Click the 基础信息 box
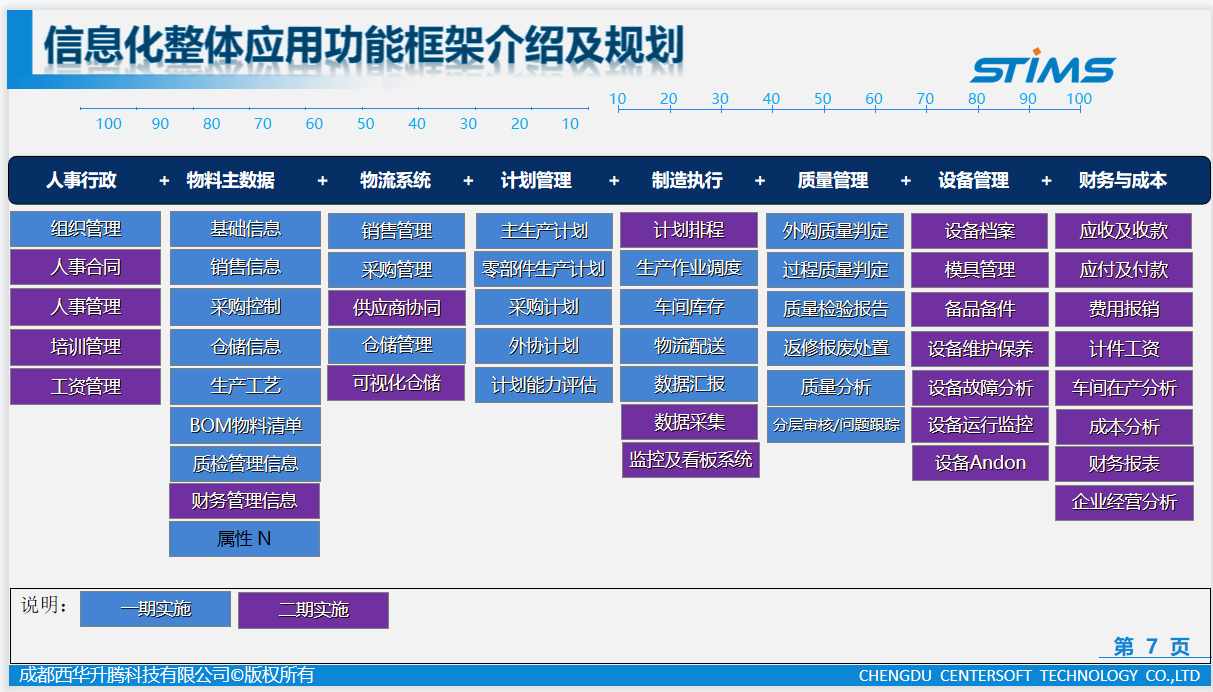The width and height of the screenshot is (1213, 692). point(245,229)
